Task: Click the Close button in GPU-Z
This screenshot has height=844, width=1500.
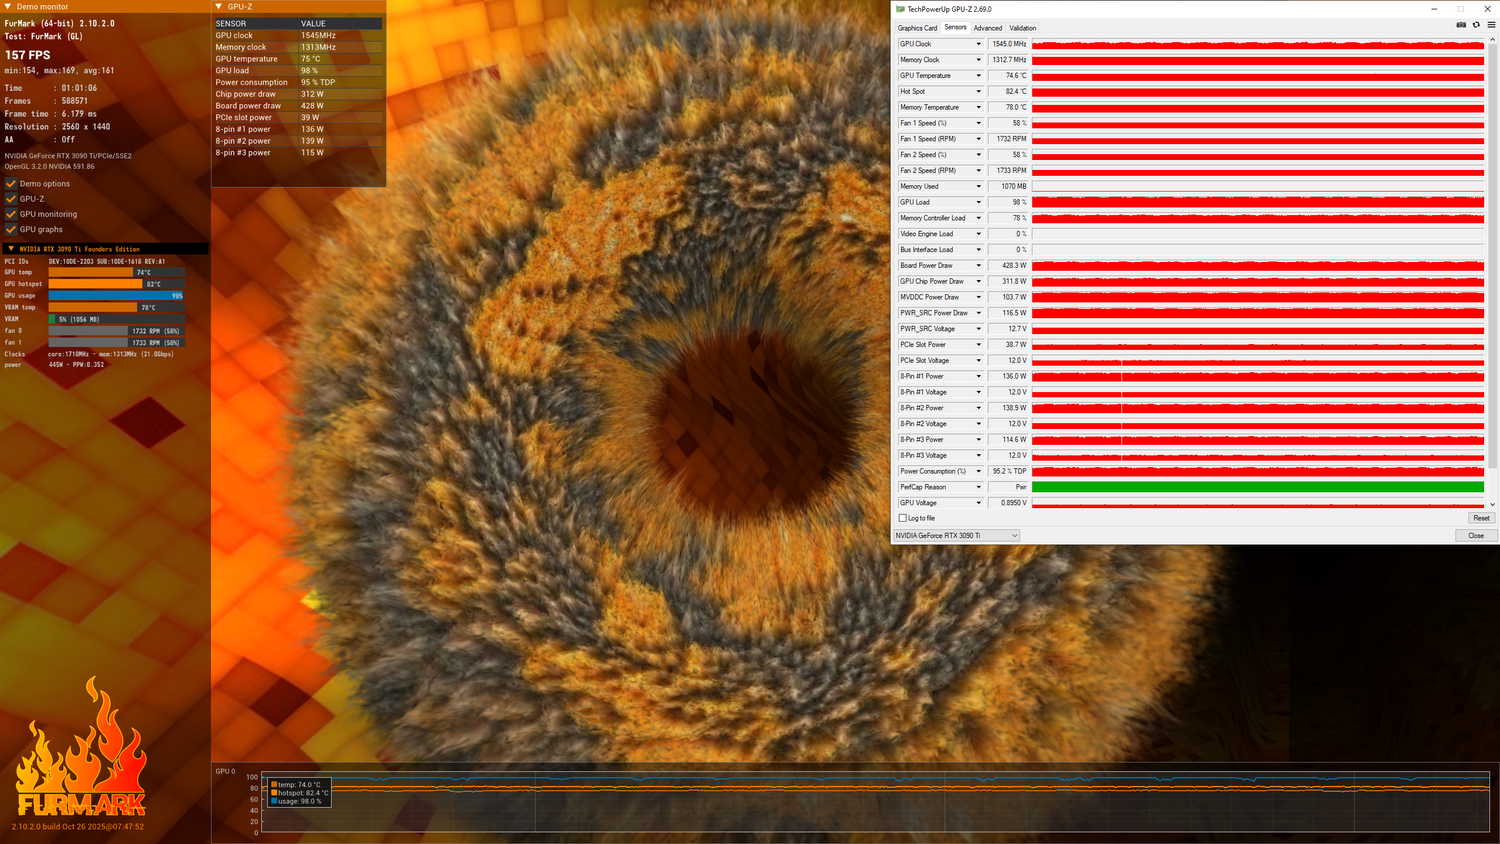Action: pos(1475,536)
